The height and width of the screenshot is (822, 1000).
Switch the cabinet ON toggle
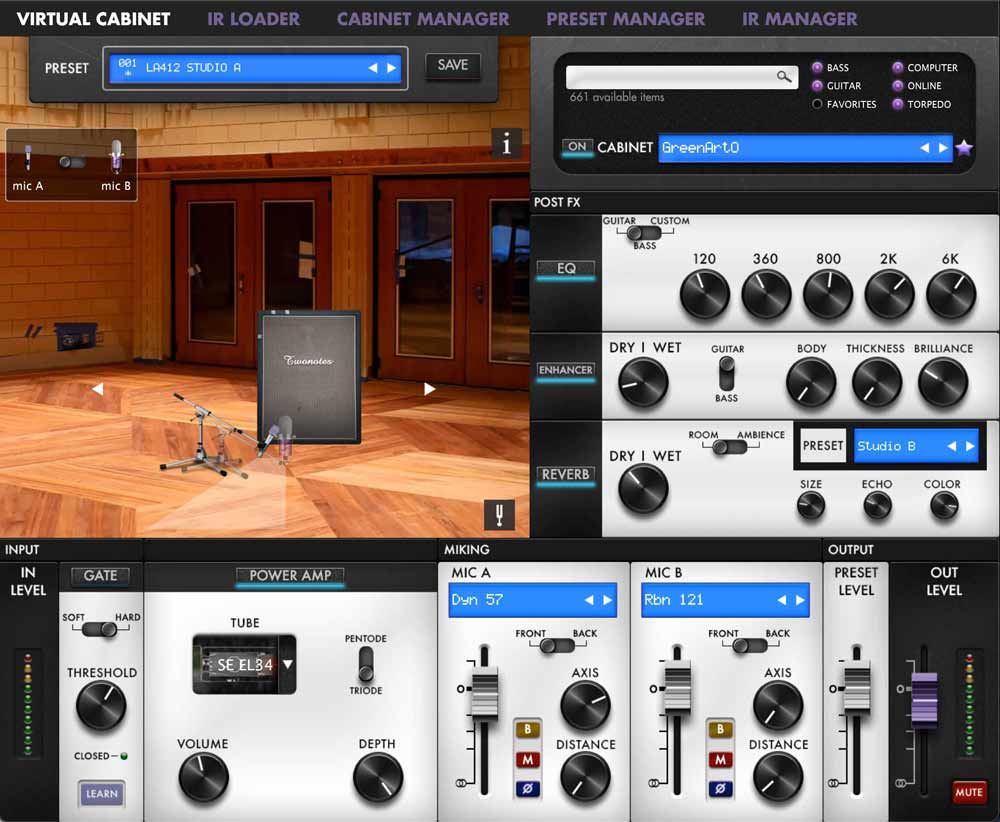click(x=577, y=147)
